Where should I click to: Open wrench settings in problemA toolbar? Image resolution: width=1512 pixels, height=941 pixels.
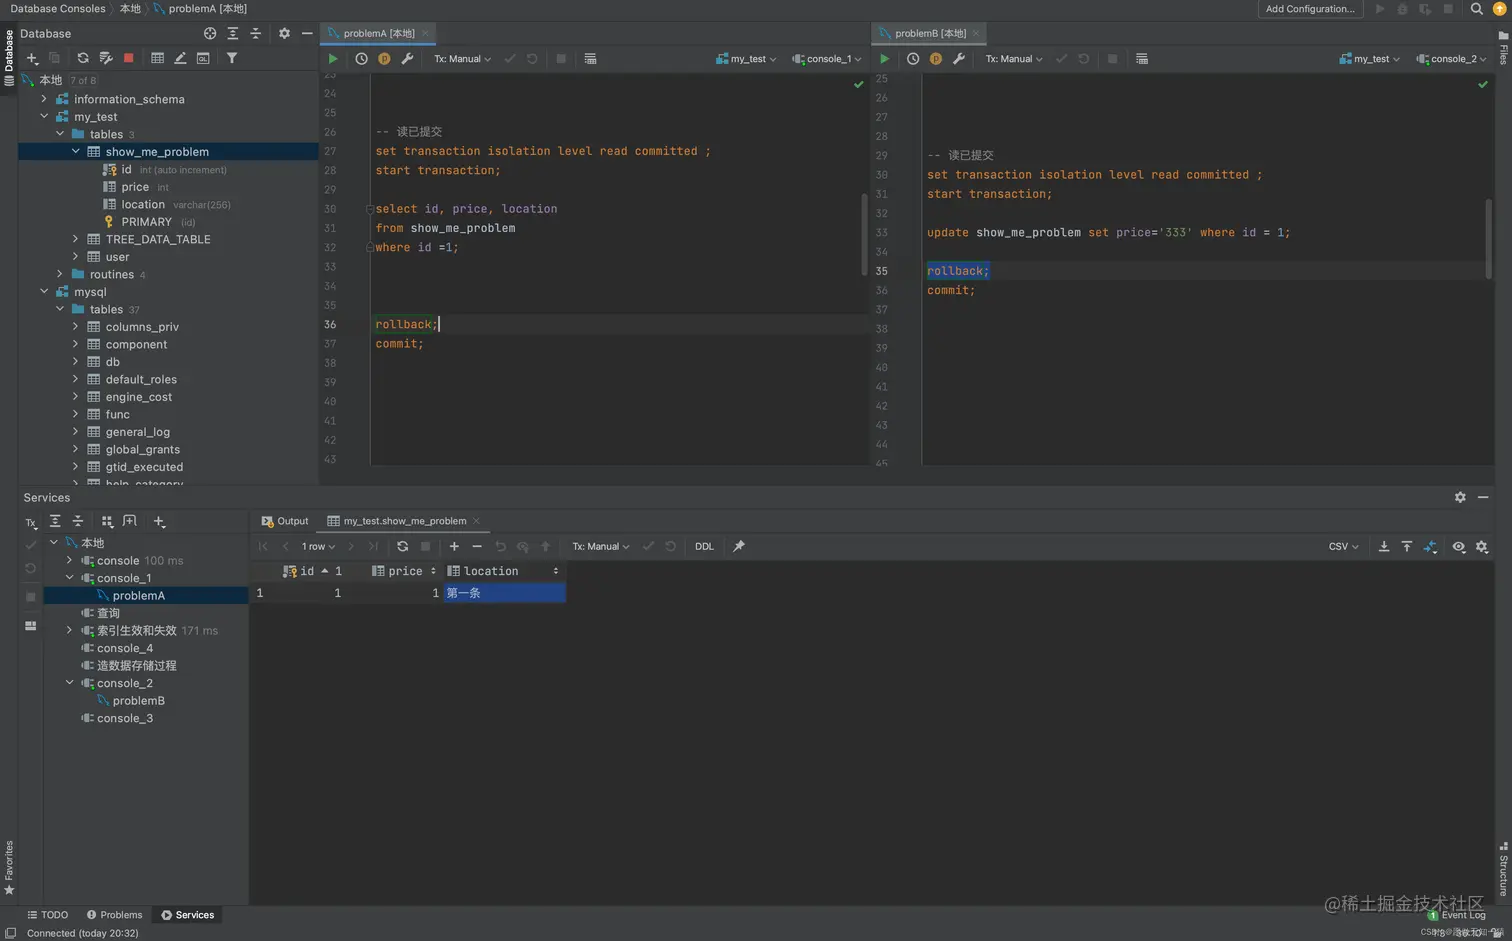tap(407, 59)
